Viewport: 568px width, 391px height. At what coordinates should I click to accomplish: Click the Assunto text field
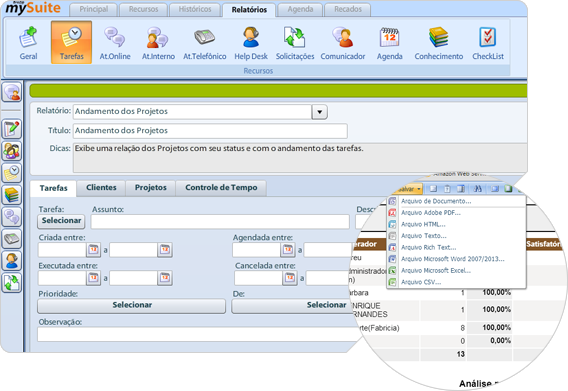pyautogui.click(x=220, y=221)
